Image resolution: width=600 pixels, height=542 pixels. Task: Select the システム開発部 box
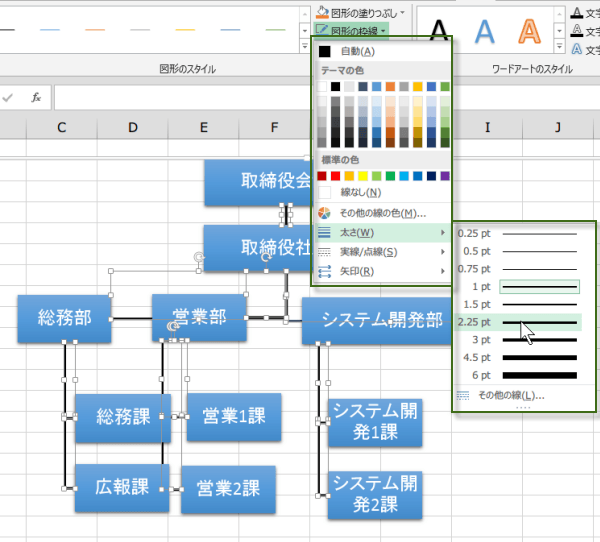click(x=377, y=320)
